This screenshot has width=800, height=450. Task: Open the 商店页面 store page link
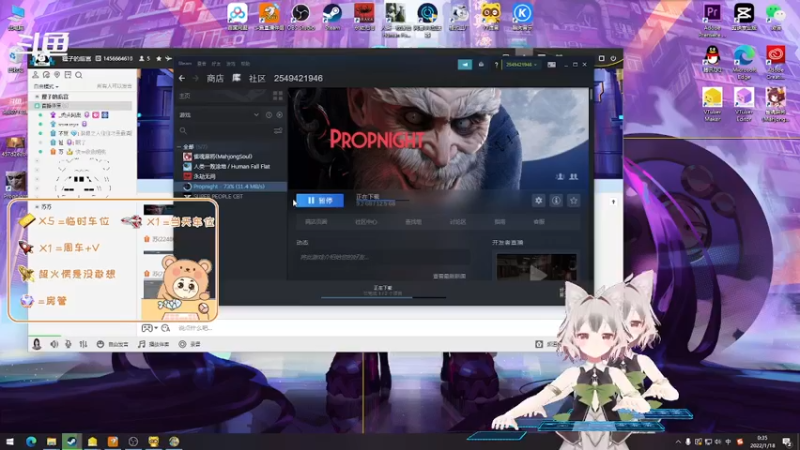point(316,222)
